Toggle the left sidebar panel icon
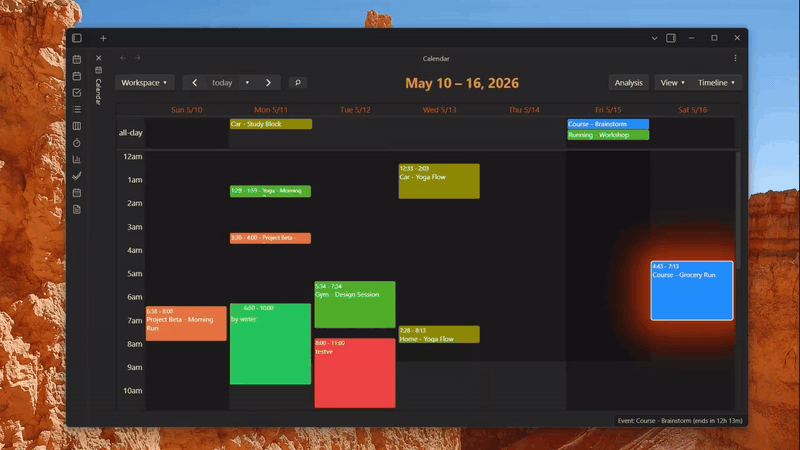Viewport: 800px width, 450px height. pos(77,38)
